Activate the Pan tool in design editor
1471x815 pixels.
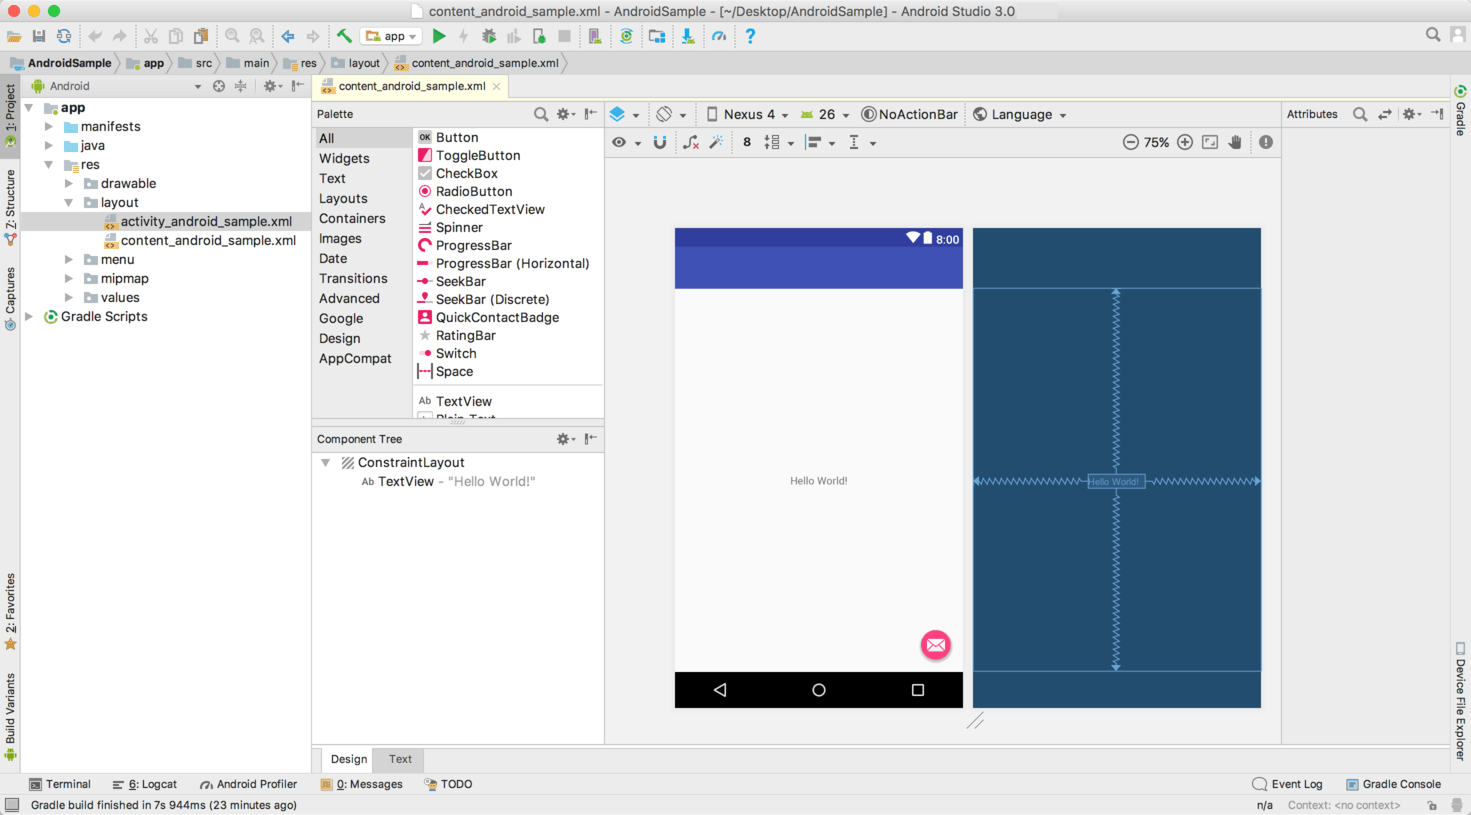tap(1235, 141)
